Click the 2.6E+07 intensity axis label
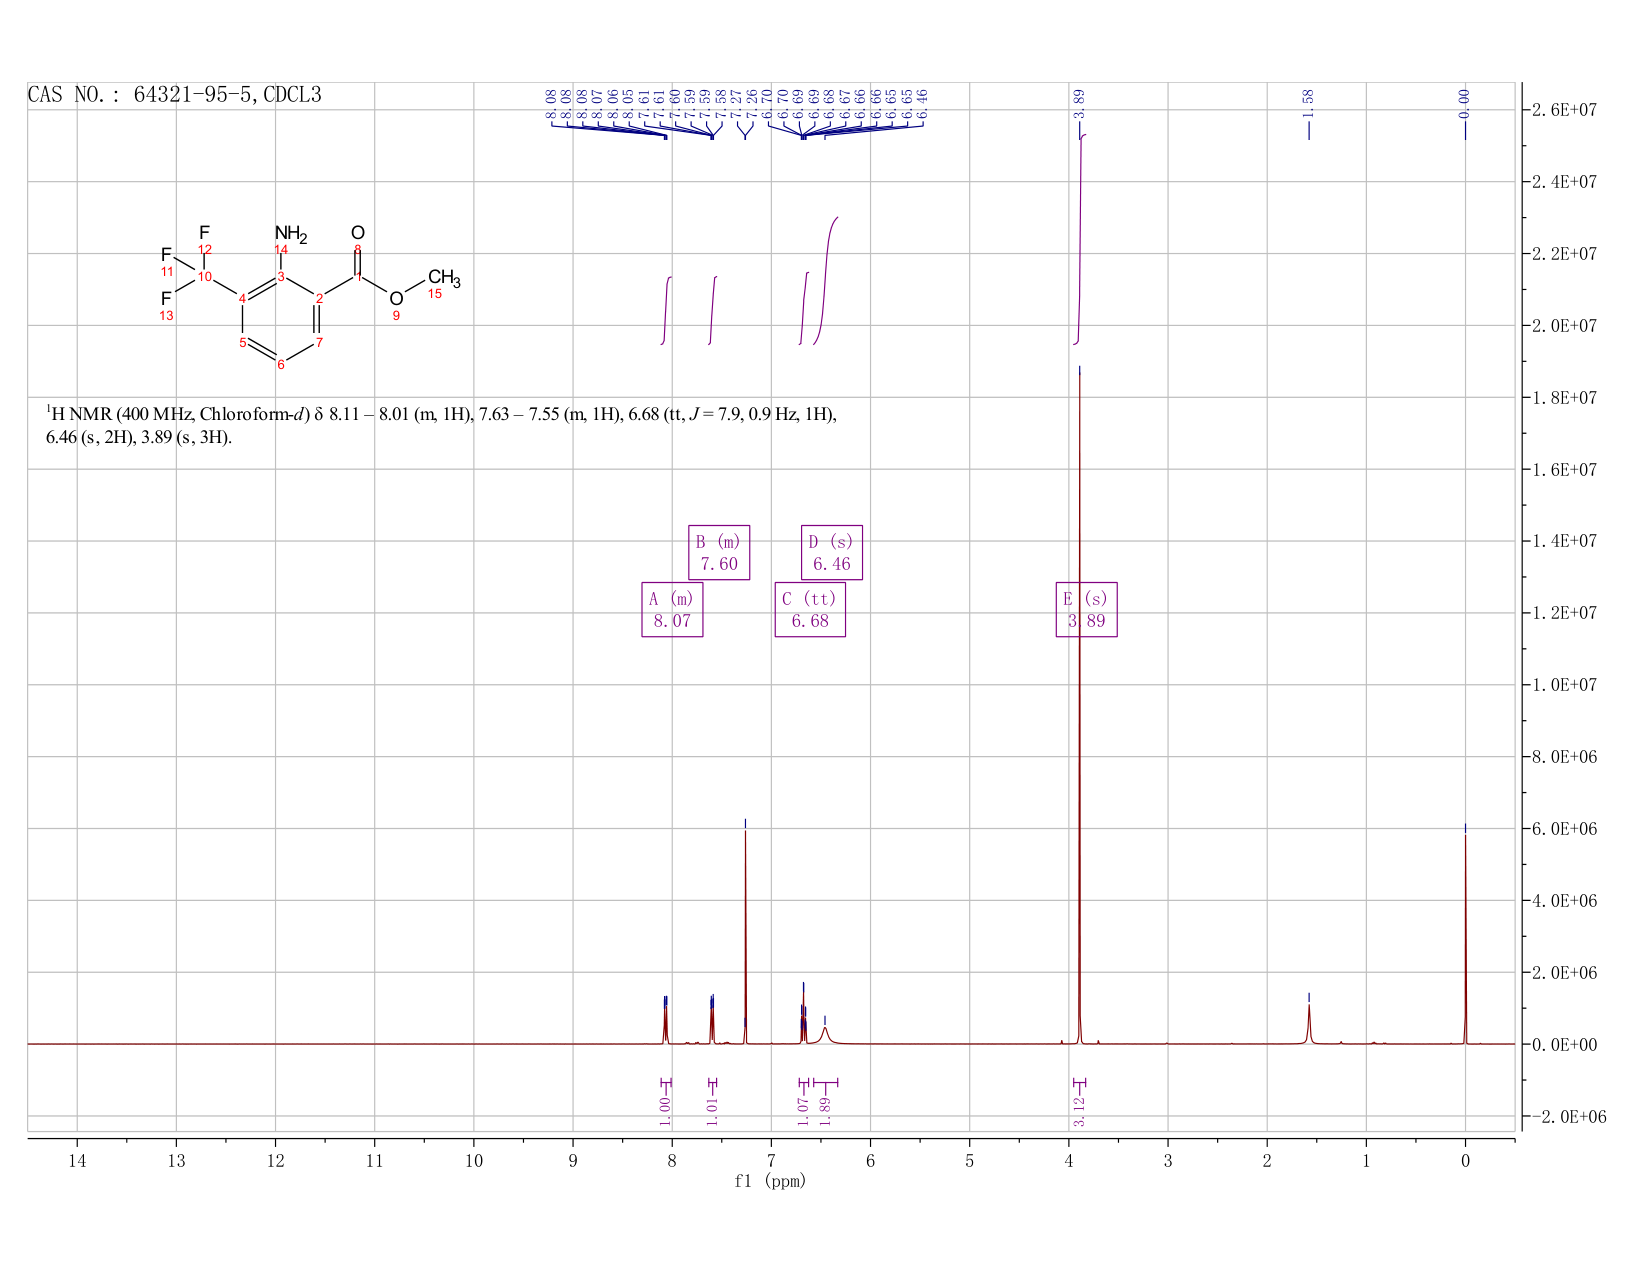The image size is (1650, 1275). (1564, 110)
